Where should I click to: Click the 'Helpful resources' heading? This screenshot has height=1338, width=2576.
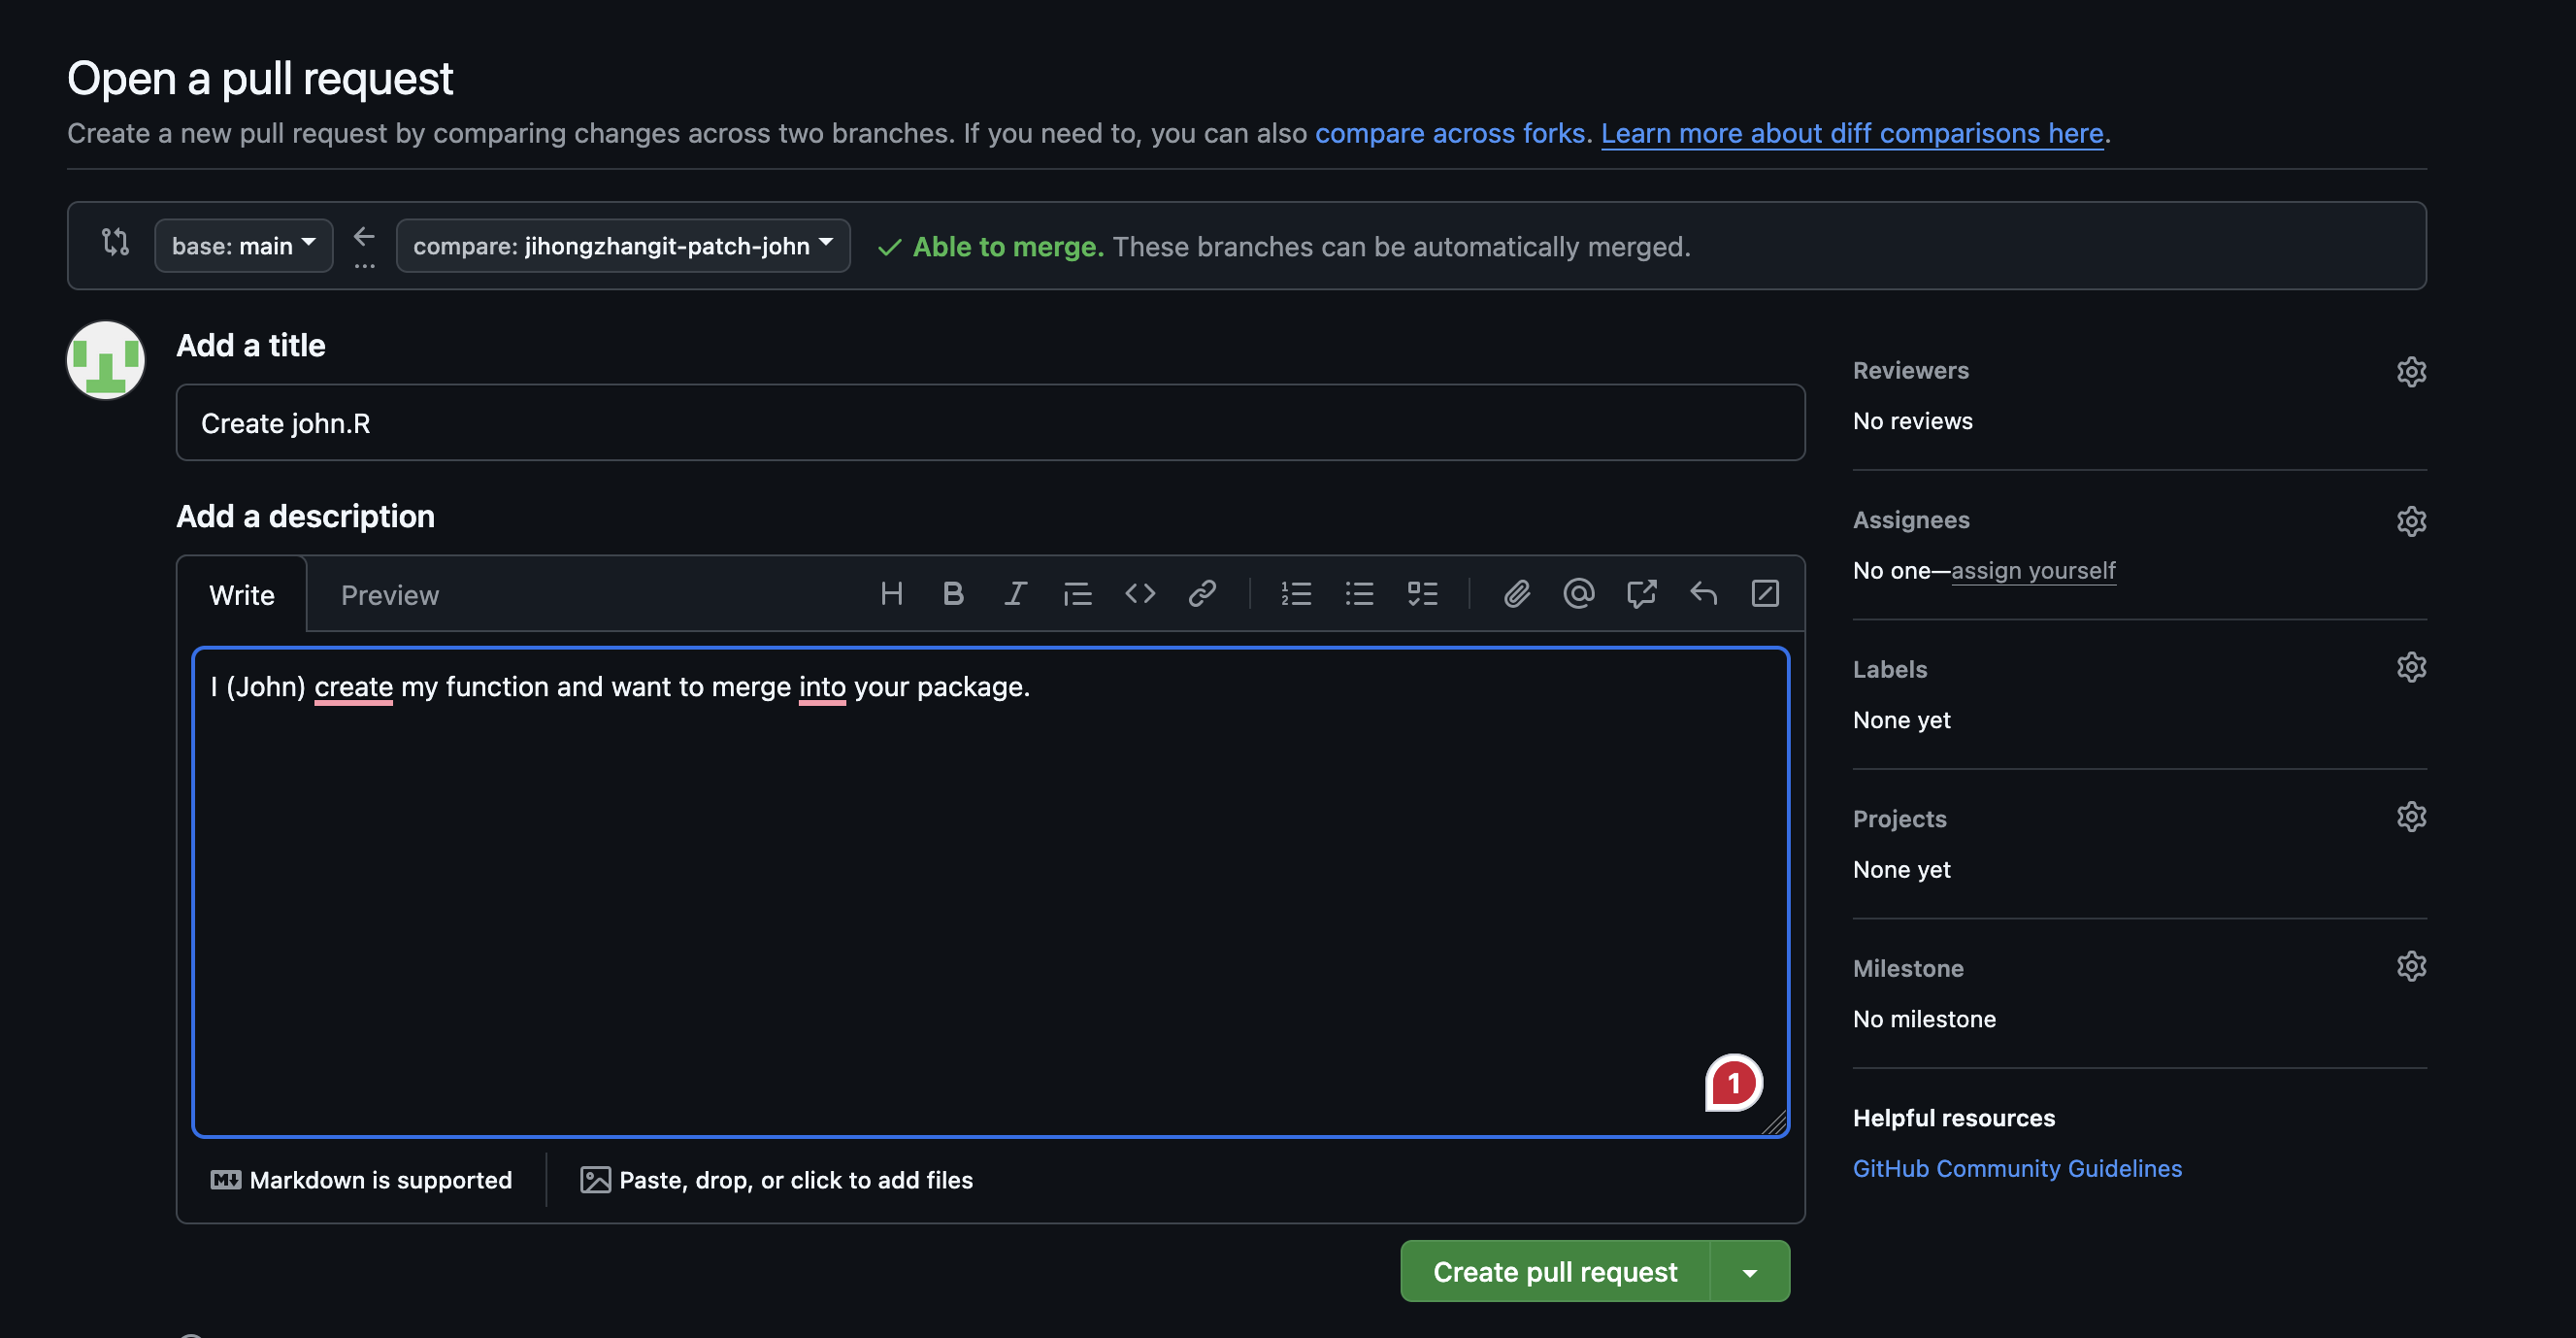[x=1953, y=1118]
